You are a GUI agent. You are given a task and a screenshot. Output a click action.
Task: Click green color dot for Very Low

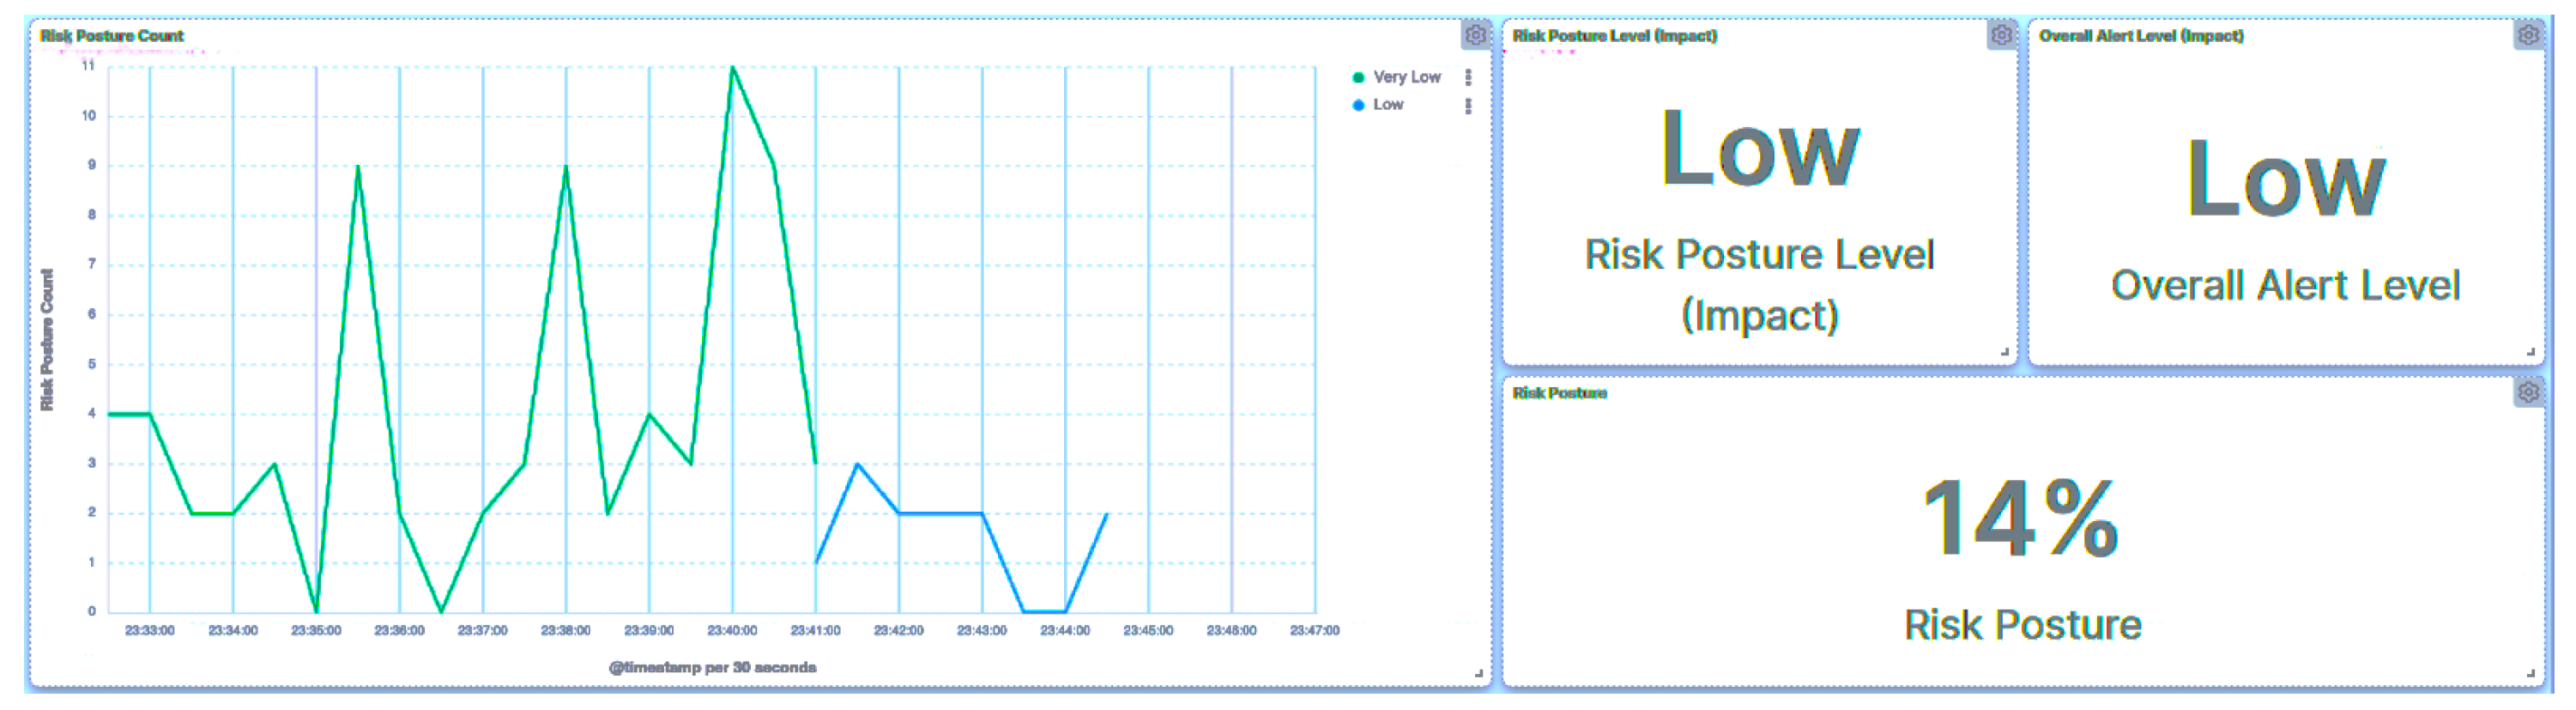(1358, 78)
